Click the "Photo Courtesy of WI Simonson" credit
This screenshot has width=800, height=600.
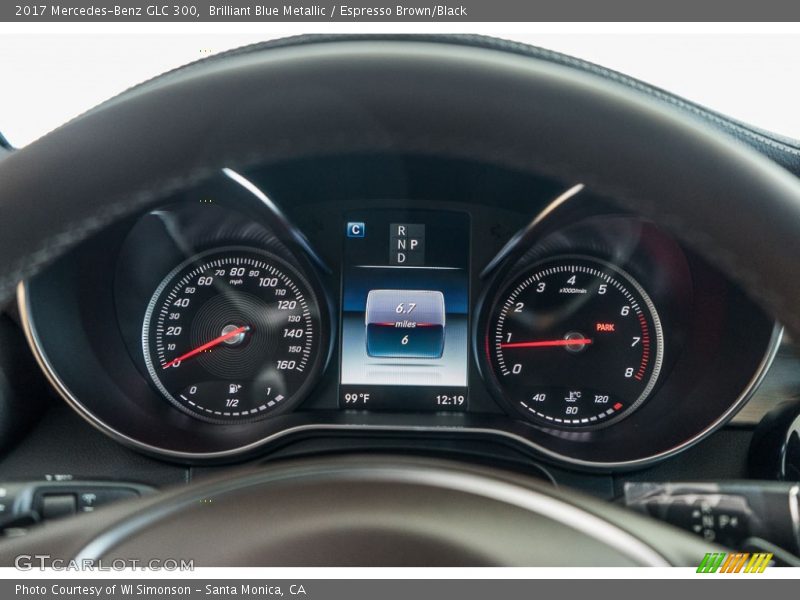click(x=103, y=590)
